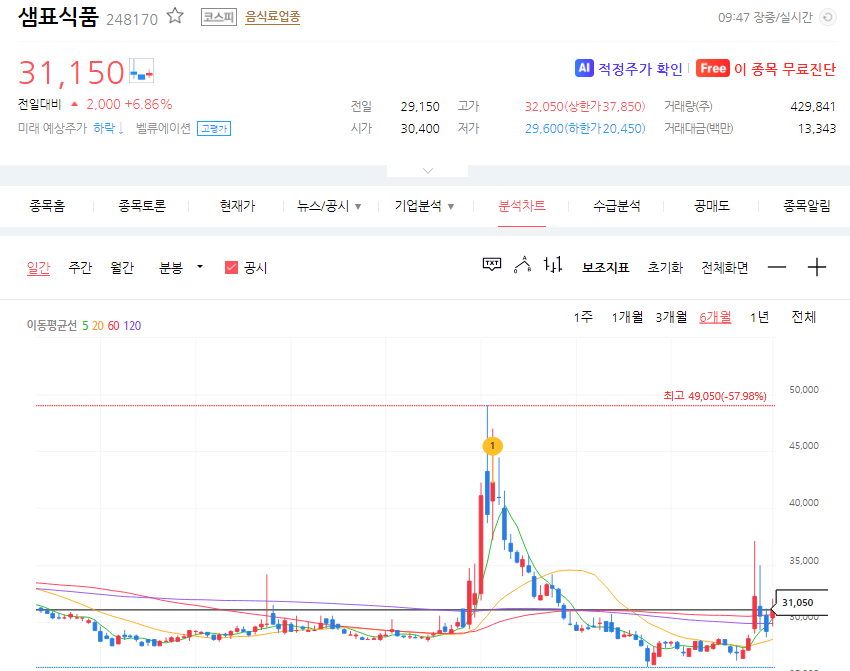Open the 보조지표 indicator selector
Image resolution: width=850 pixels, height=671 pixels.
tap(608, 267)
